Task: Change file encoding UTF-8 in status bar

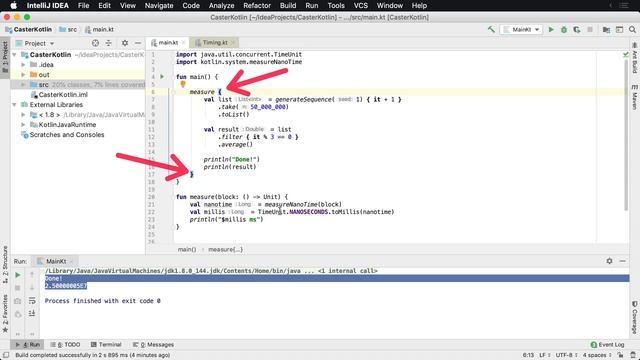Action: [x=566, y=355]
